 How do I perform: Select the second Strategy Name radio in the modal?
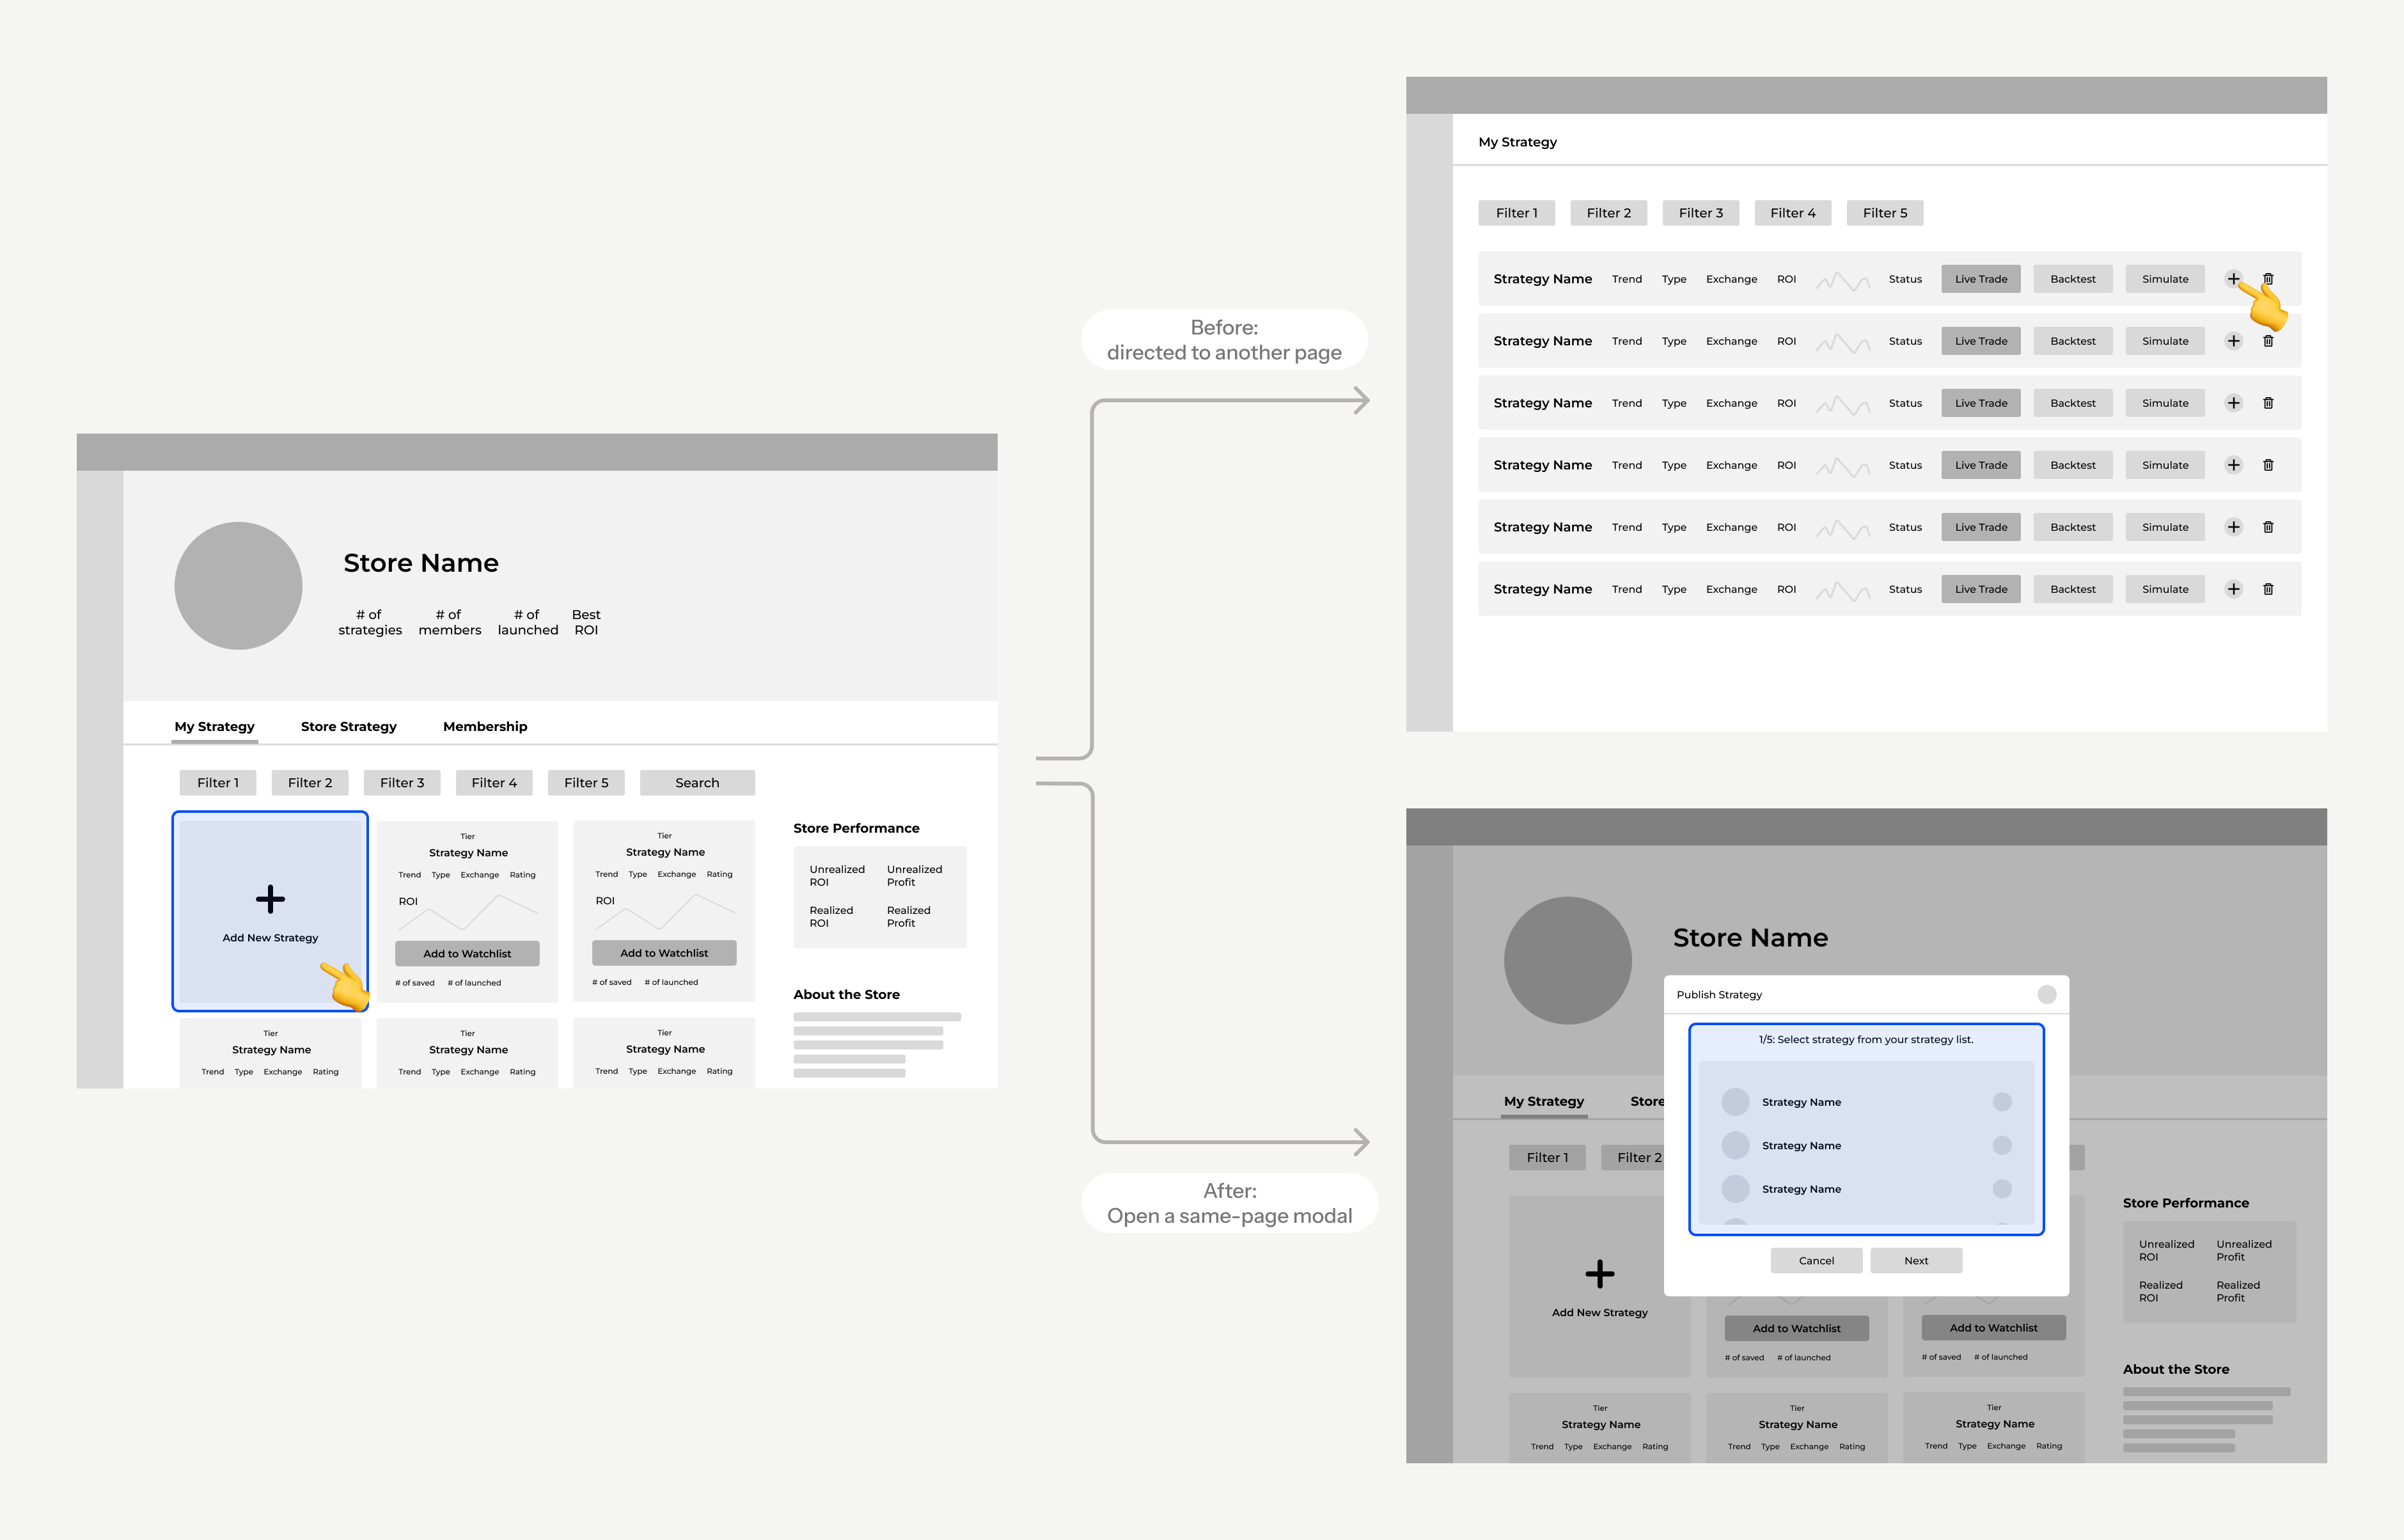2001,1145
